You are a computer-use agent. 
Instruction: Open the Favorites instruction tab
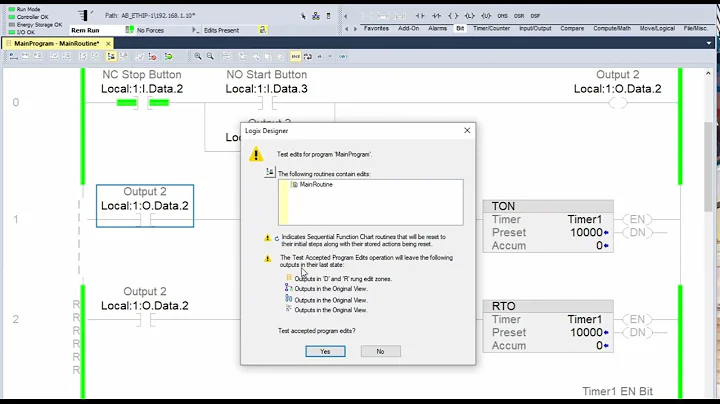click(x=376, y=28)
